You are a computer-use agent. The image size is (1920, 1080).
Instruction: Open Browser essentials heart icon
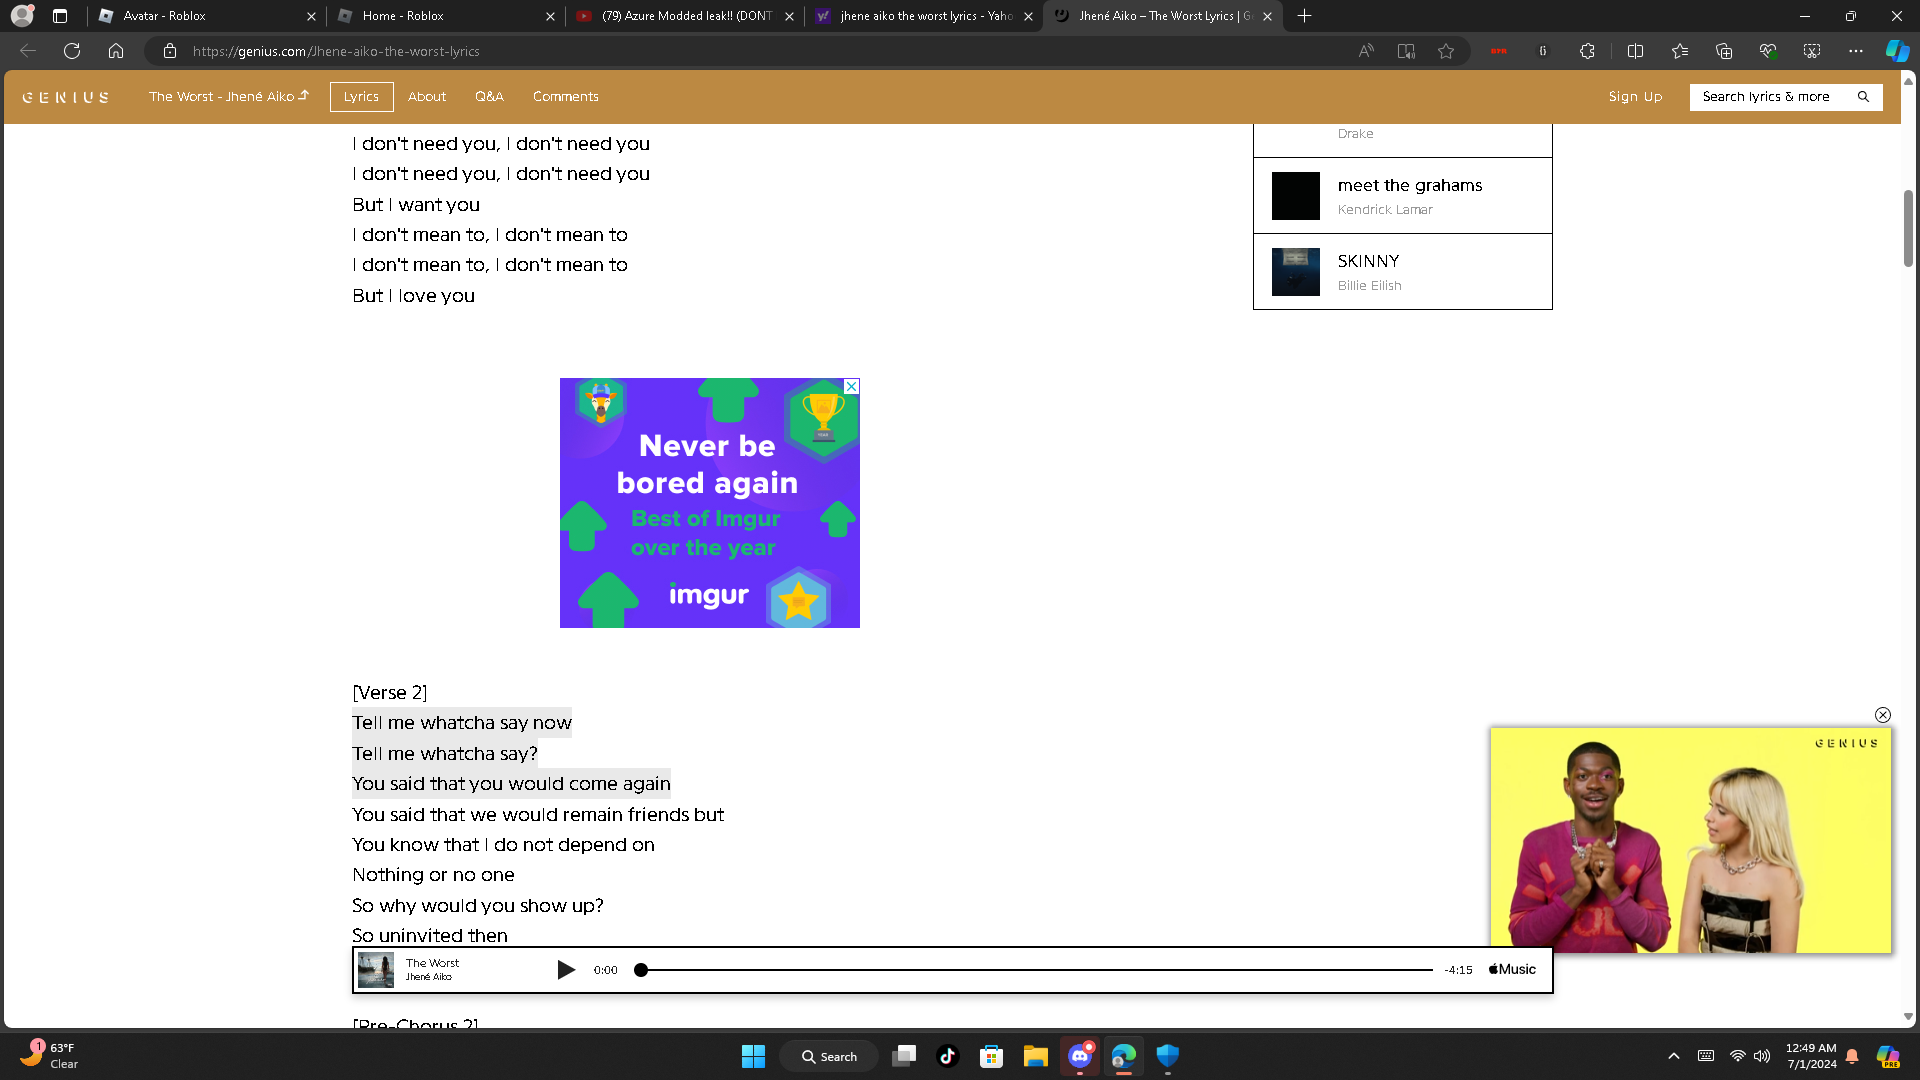(1768, 51)
